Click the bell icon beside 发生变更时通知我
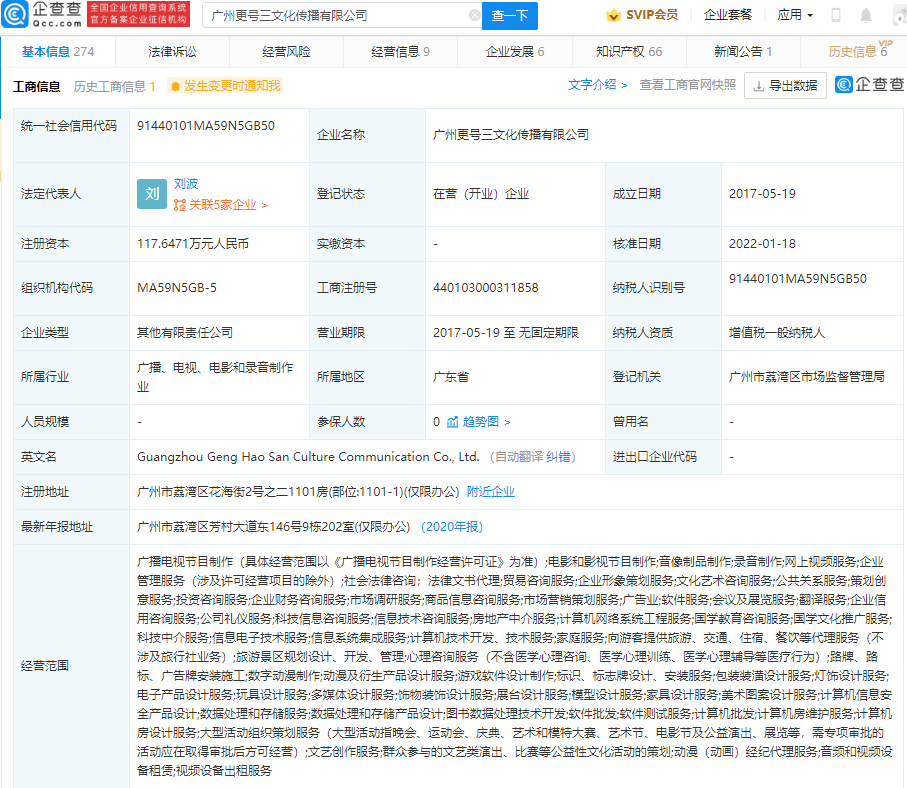This screenshot has width=907, height=788. pos(175,86)
